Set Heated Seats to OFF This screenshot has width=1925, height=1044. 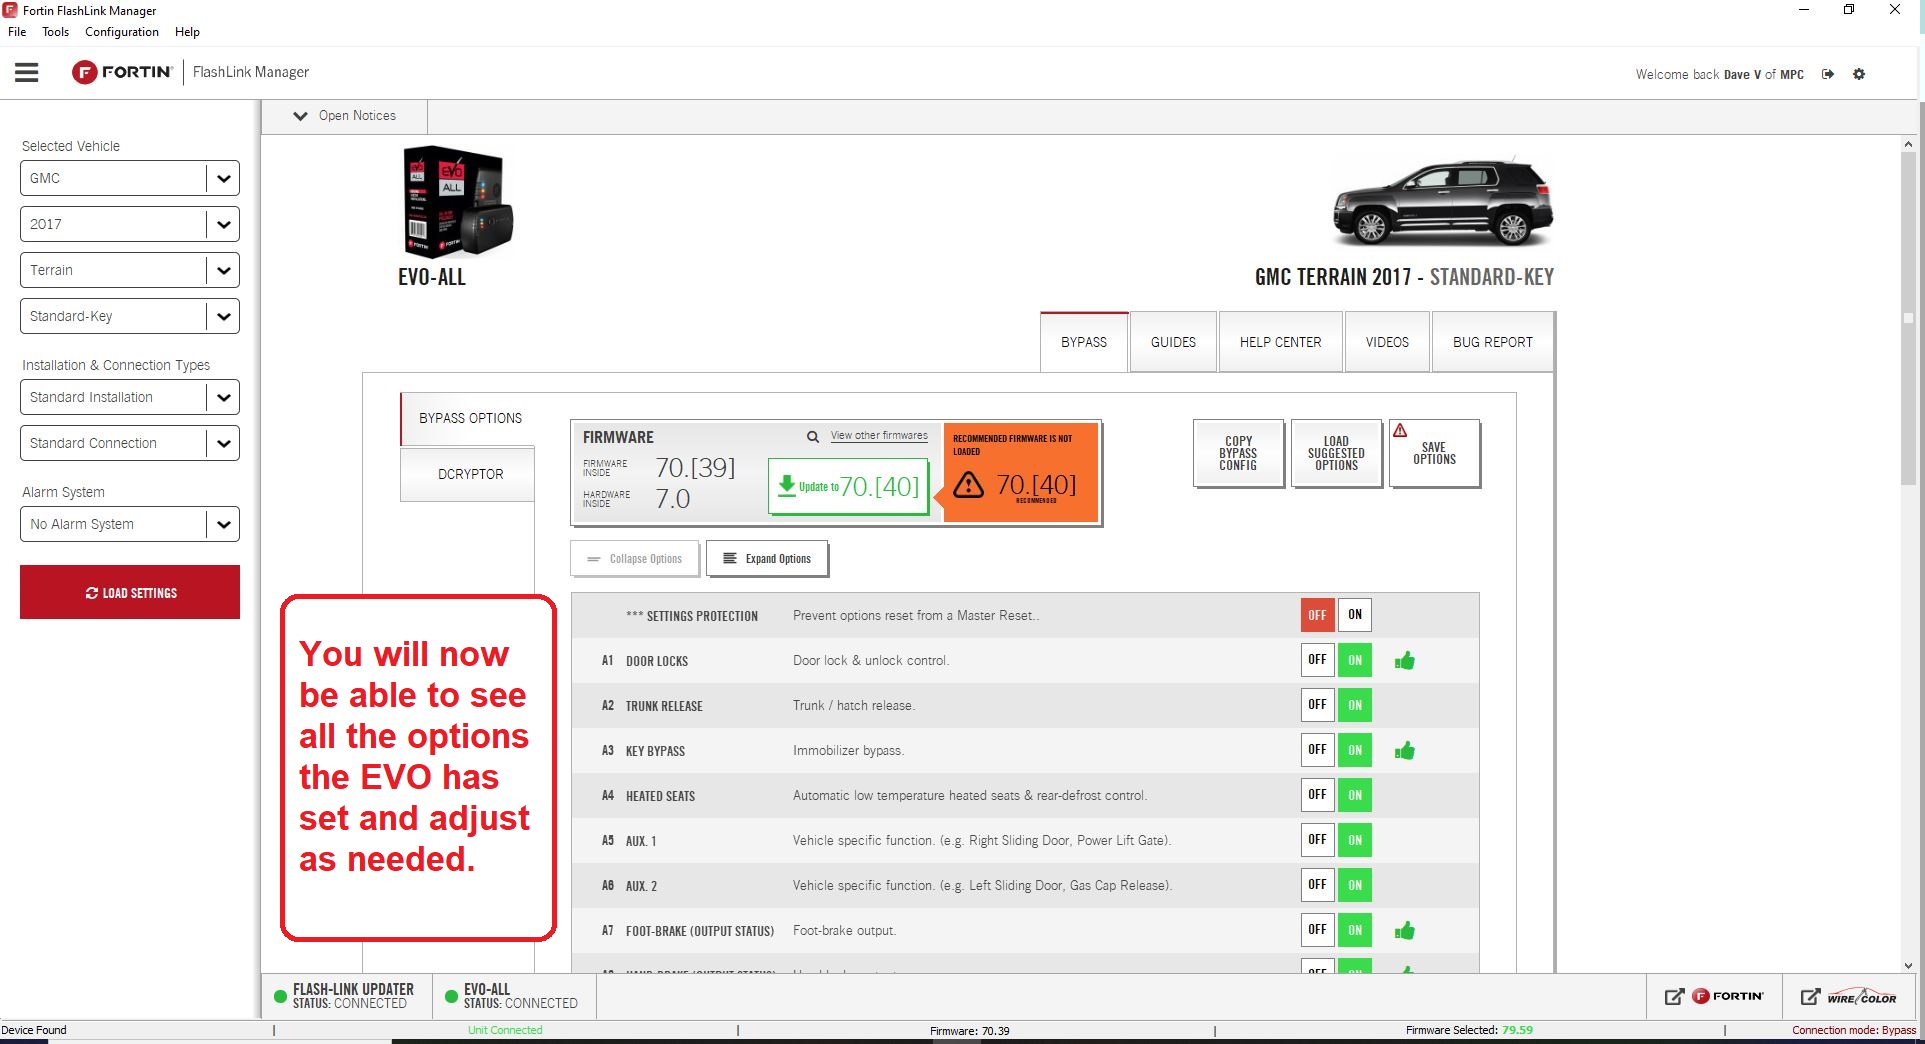(x=1317, y=795)
